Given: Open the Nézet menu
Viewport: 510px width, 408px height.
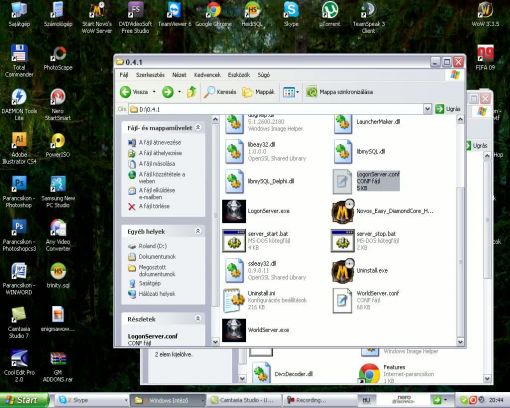Looking at the screenshot, I should point(179,75).
